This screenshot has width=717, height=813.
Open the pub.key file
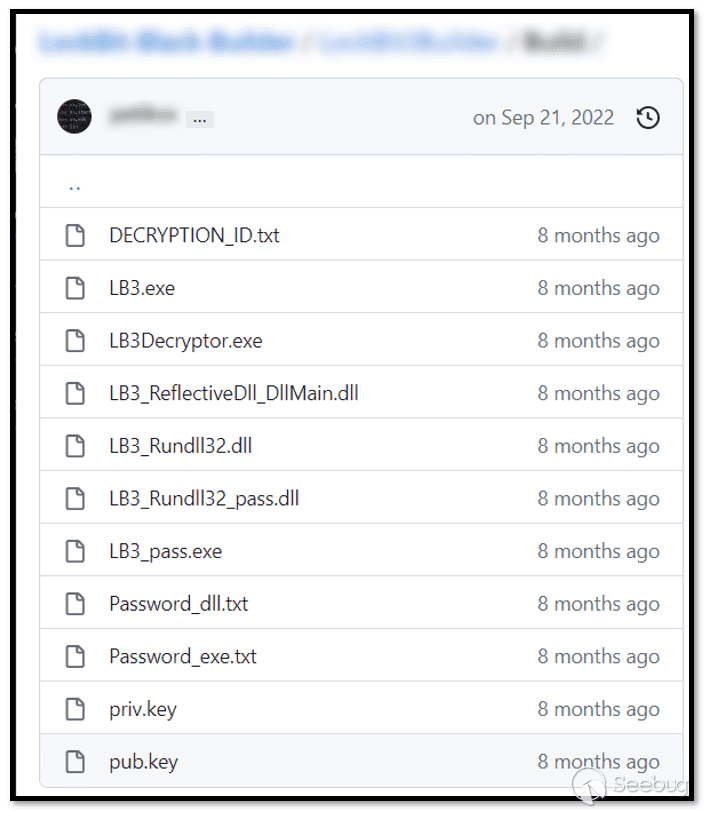click(143, 761)
